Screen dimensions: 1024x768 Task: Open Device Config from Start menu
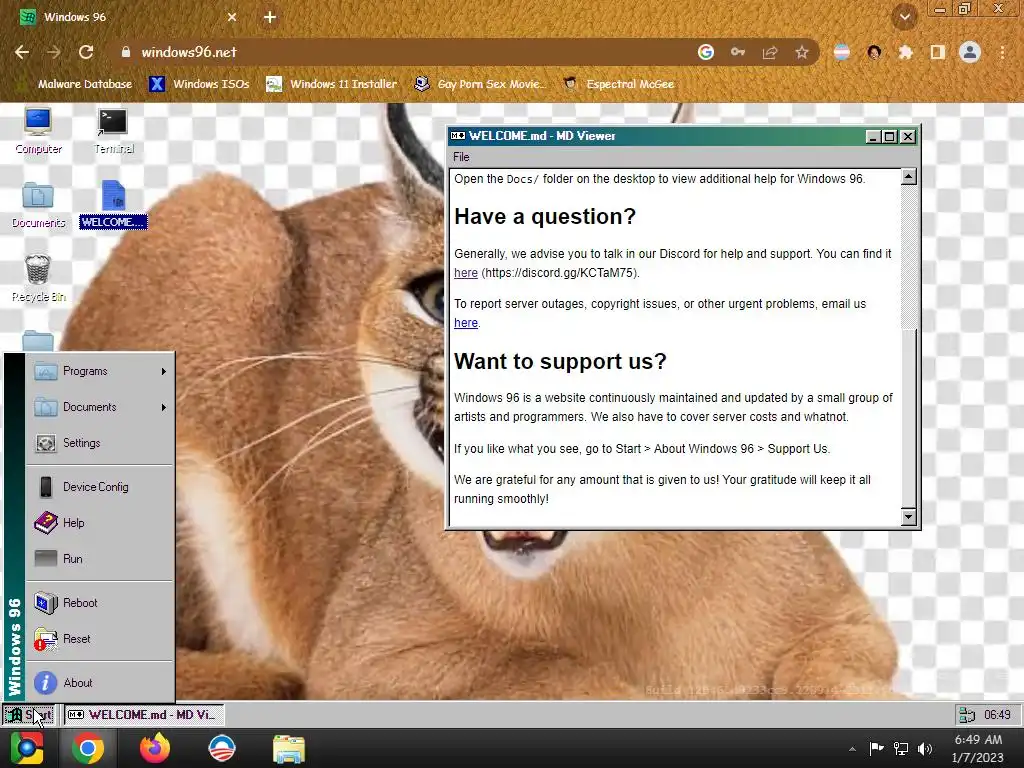[x=100, y=487]
